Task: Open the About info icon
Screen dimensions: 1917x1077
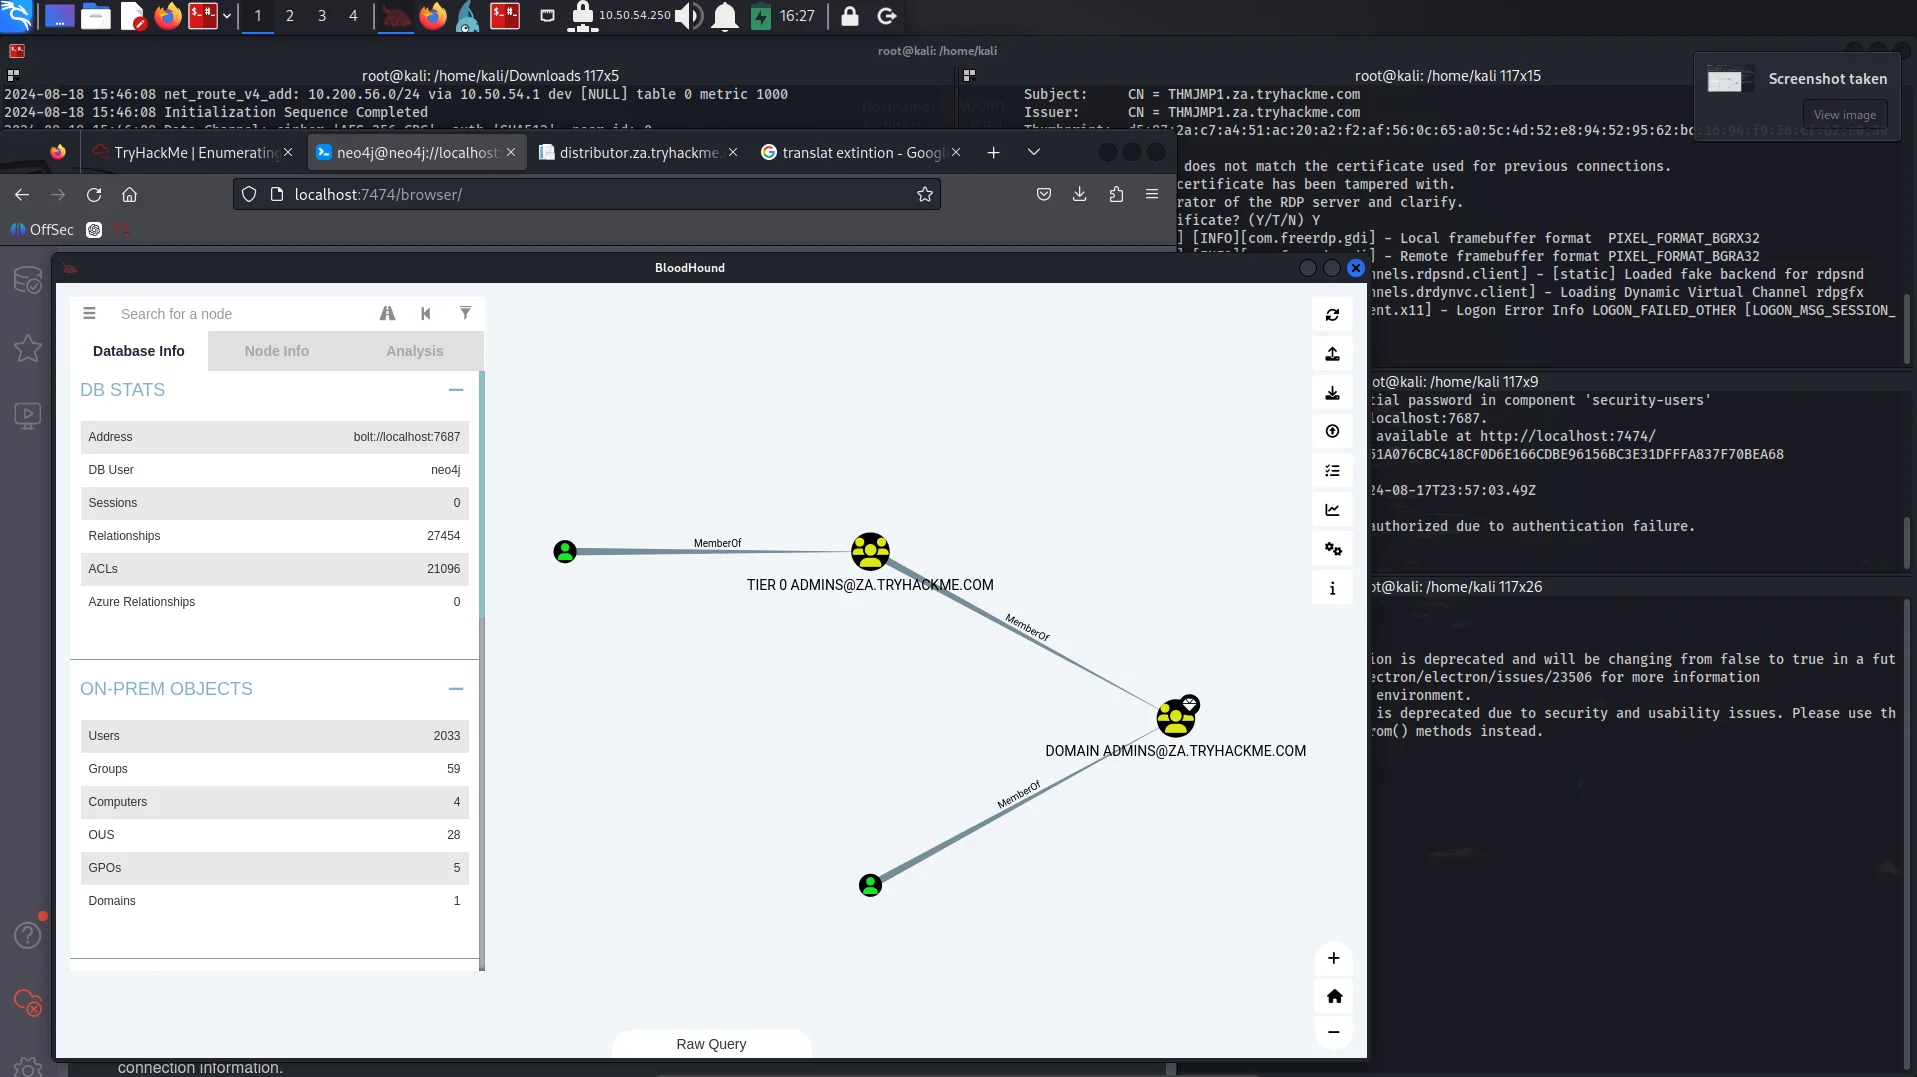Action: pos(1332,588)
